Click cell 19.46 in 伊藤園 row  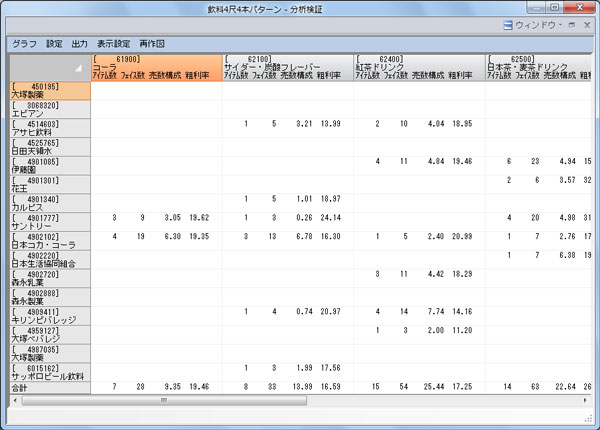(x=462, y=161)
